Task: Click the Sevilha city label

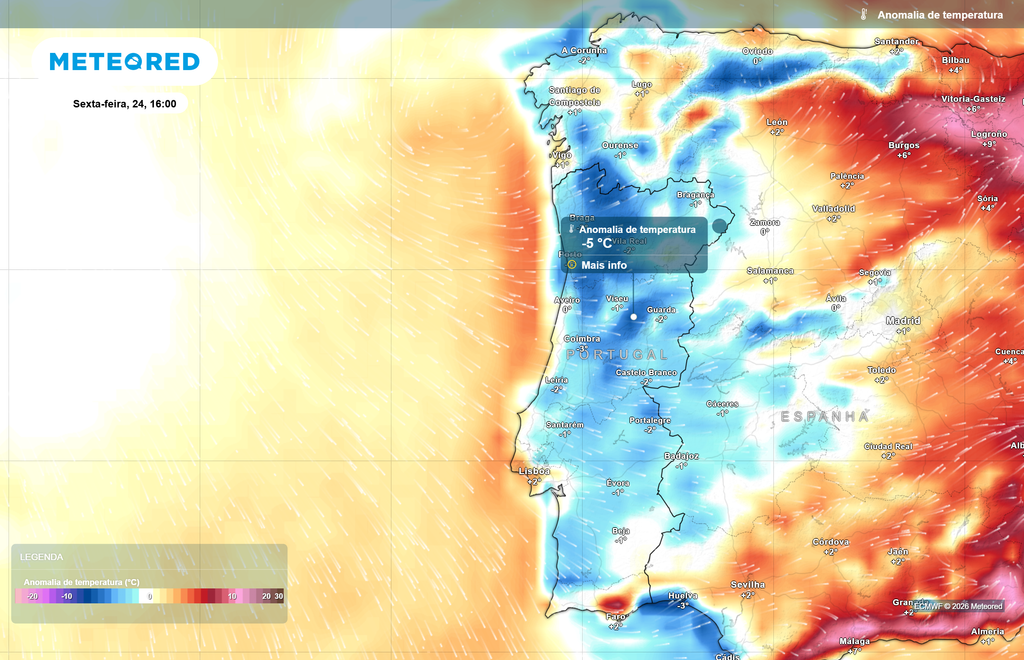Action: [748, 585]
